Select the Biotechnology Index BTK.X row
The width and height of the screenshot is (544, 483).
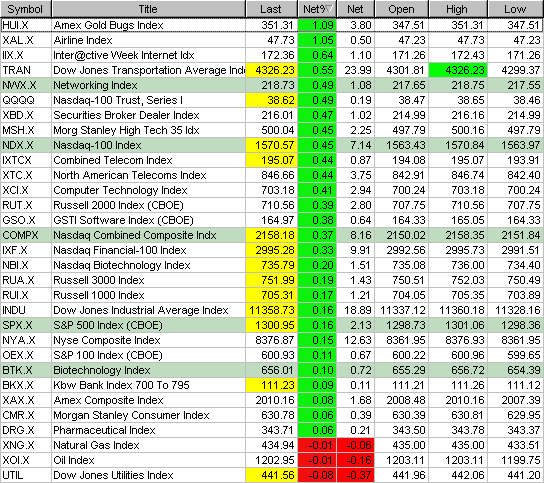[x=272, y=370]
